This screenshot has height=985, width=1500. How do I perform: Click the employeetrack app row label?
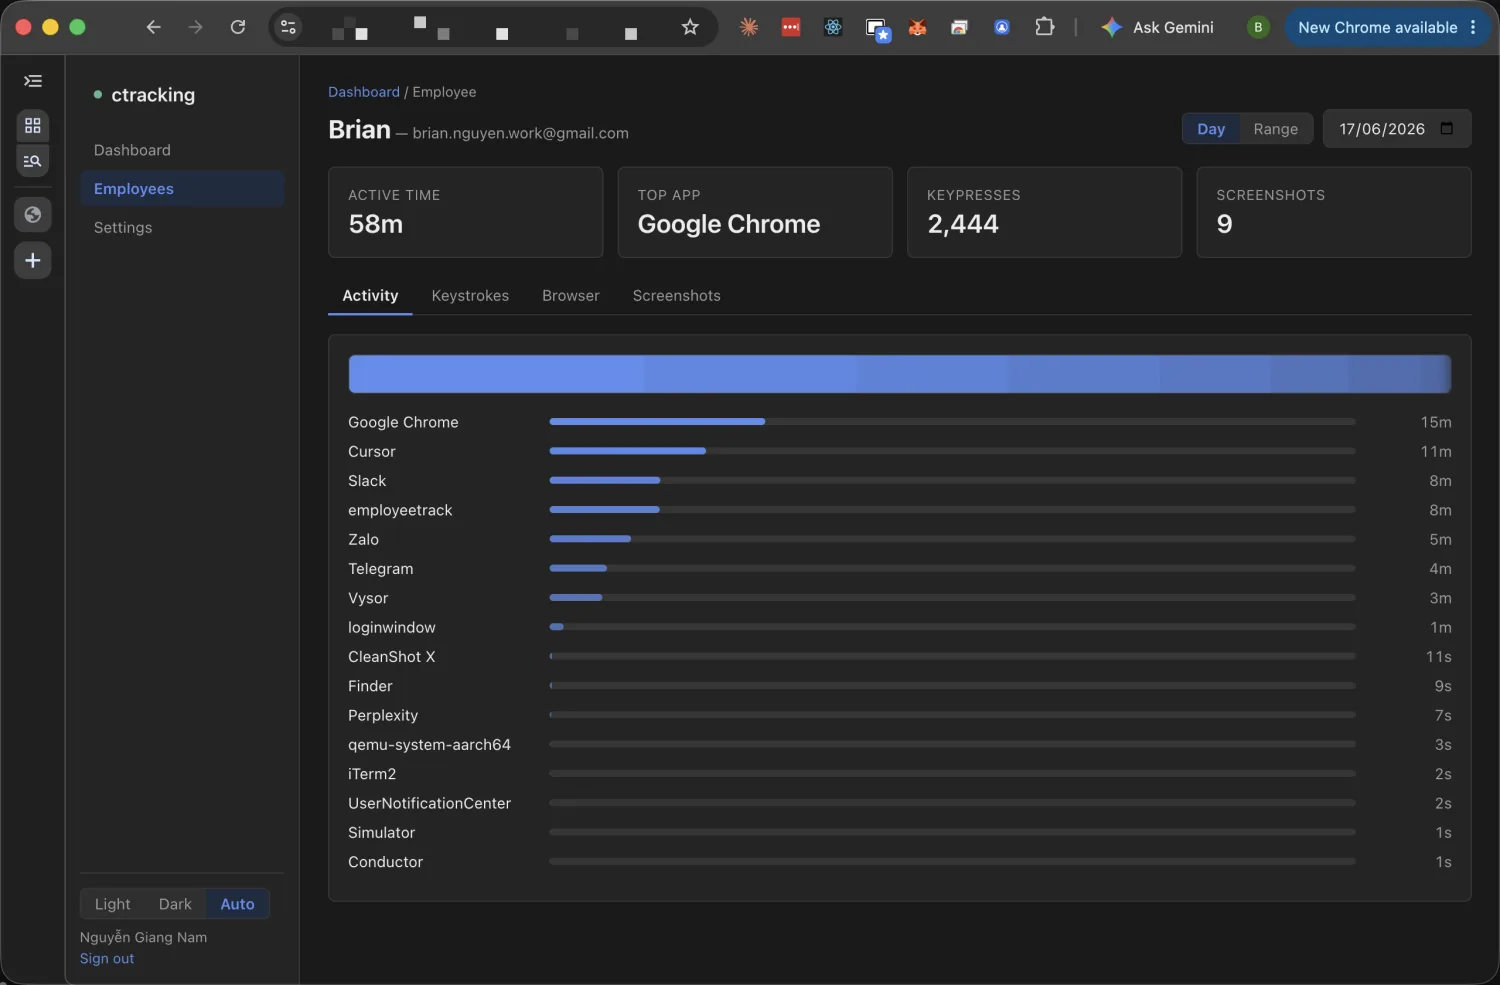(400, 511)
